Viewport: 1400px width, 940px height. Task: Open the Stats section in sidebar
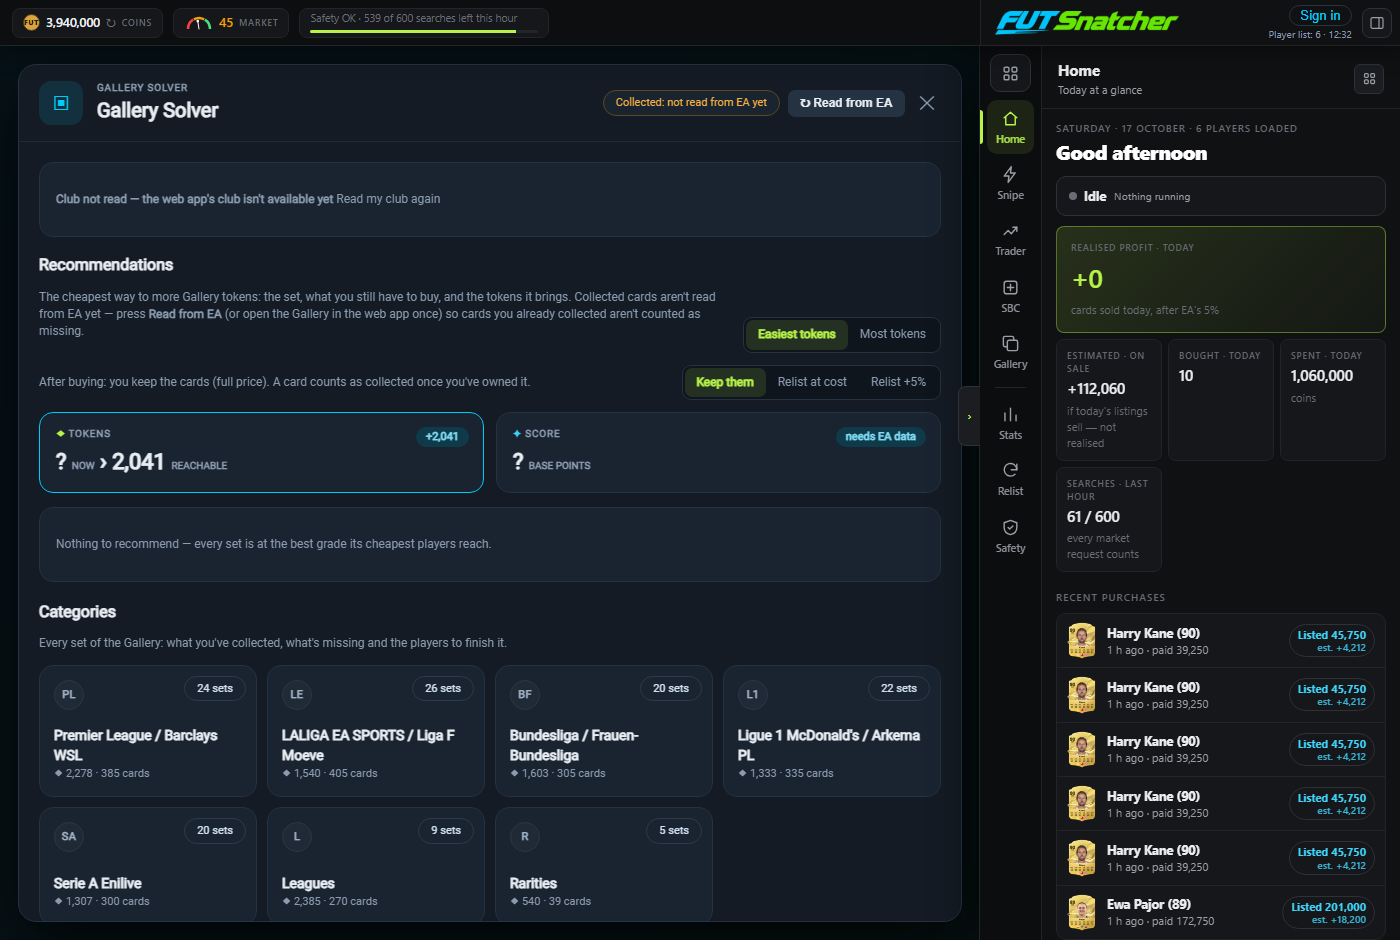(1010, 424)
